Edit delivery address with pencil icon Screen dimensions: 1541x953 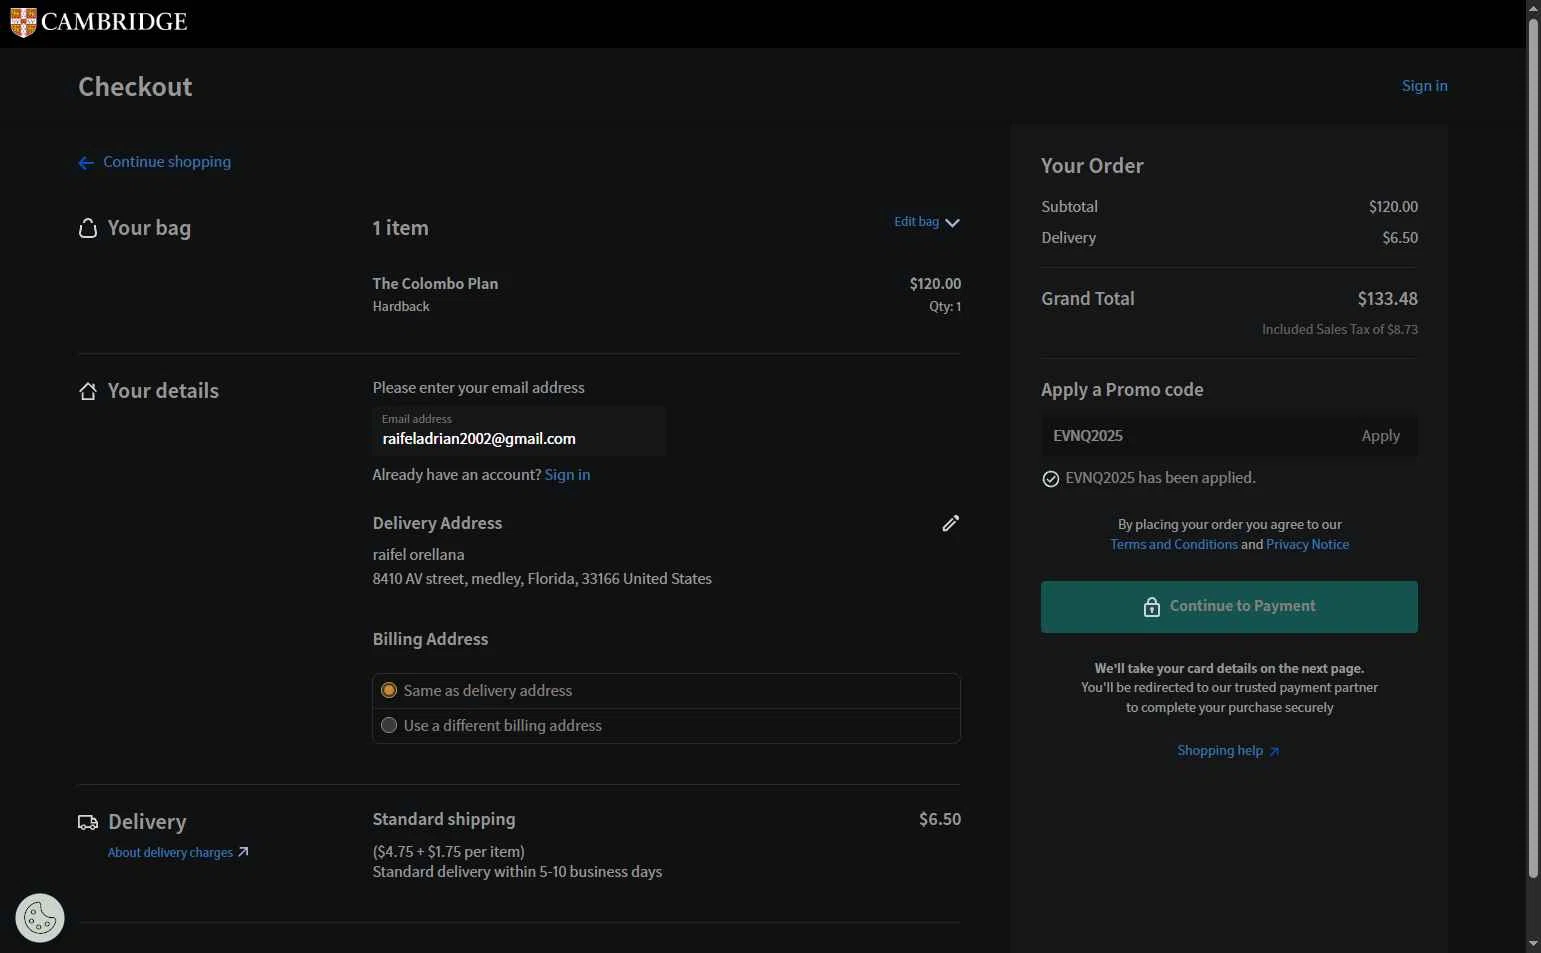tap(950, 523)
